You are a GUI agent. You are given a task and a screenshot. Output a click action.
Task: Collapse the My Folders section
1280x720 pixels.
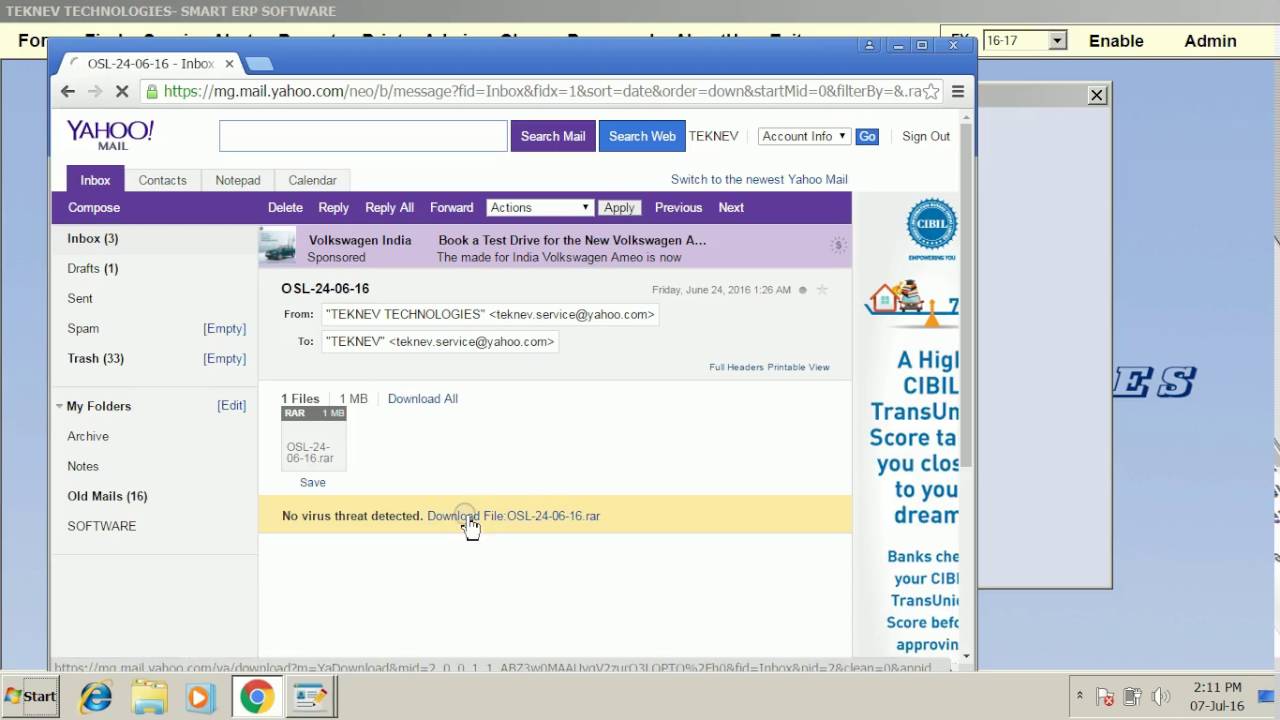[60, 406]
